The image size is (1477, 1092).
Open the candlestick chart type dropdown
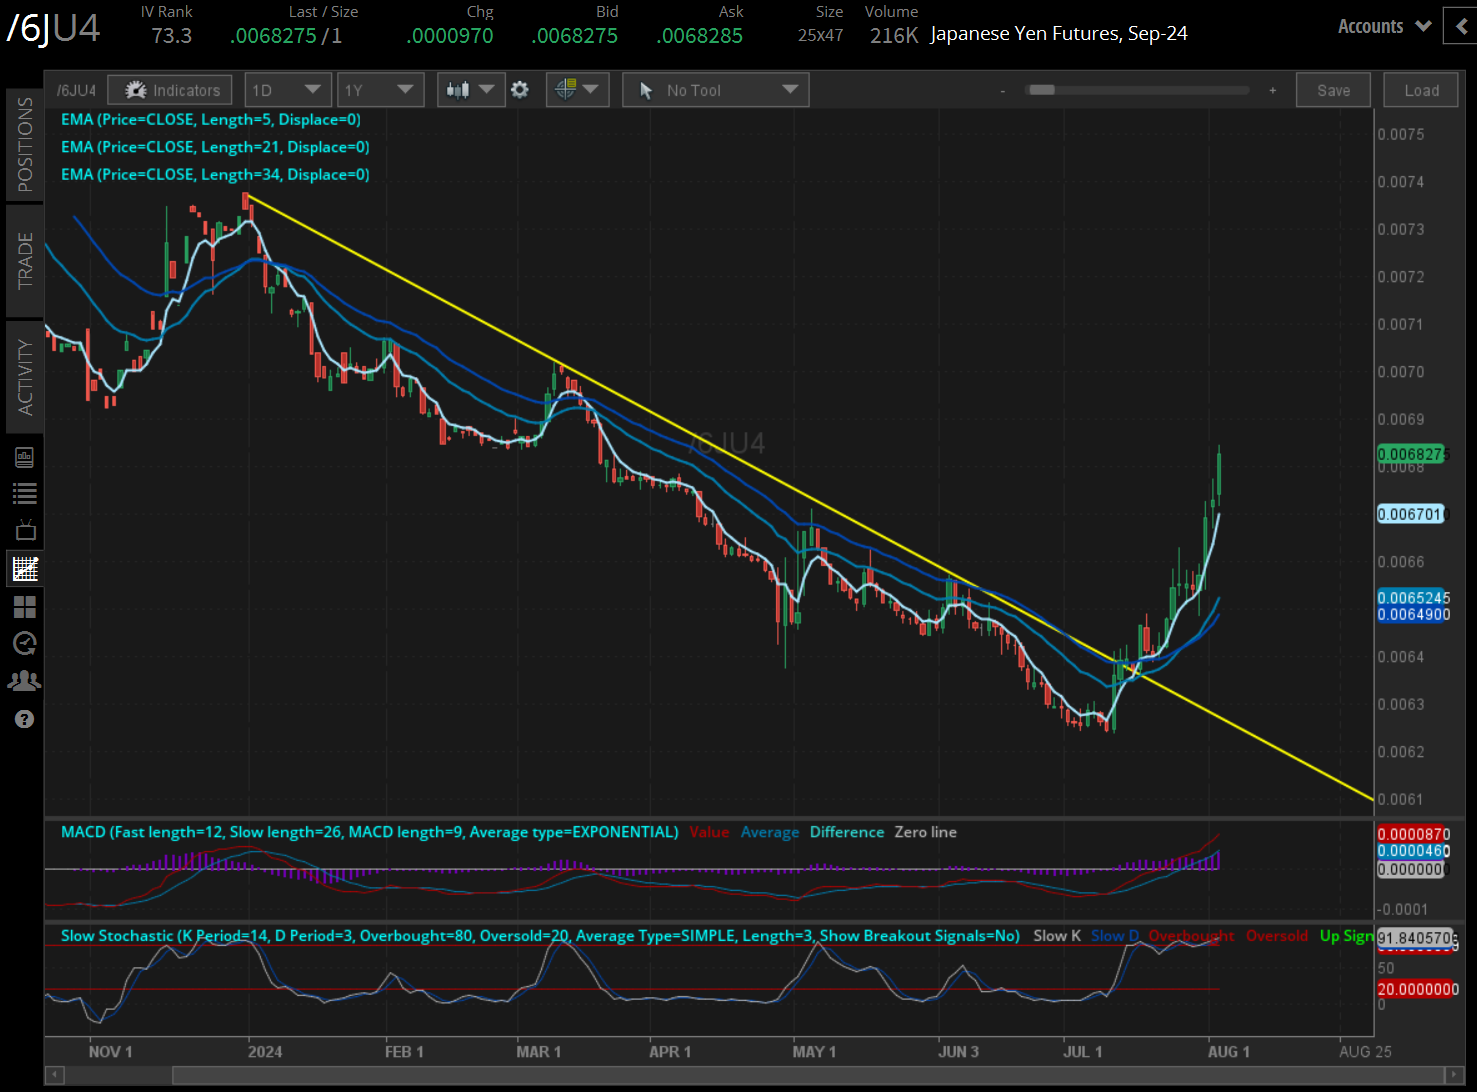point(470,90)
